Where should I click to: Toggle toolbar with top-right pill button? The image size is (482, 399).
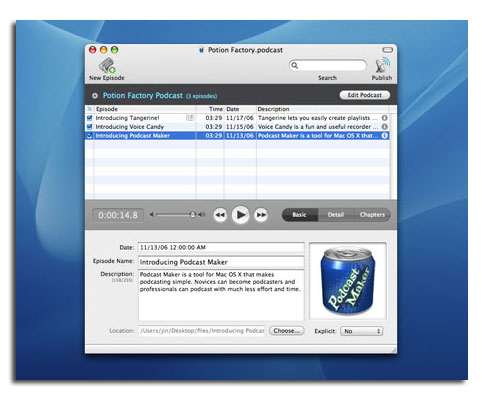pyautogui.click(x=387, y=50)
